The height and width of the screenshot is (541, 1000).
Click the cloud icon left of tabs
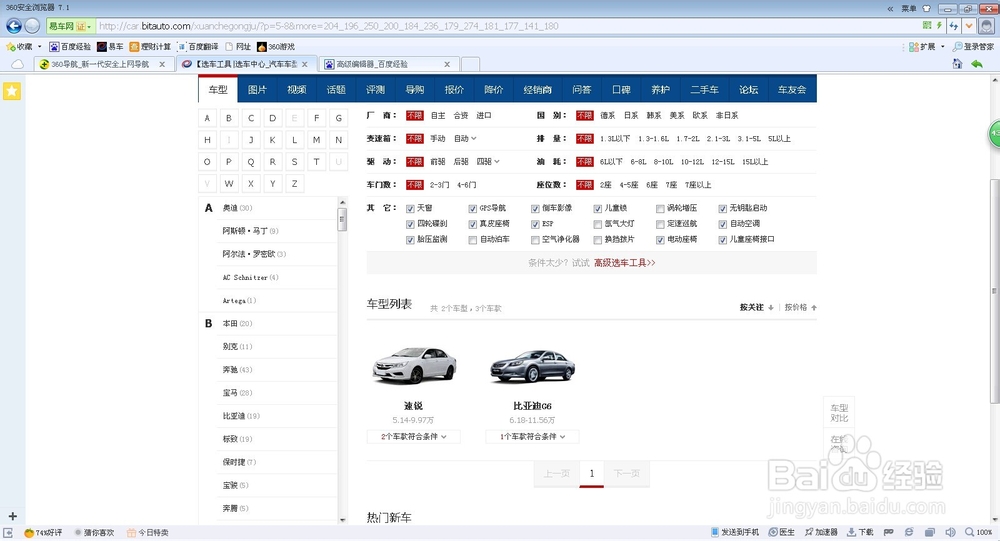pos(17,64)
